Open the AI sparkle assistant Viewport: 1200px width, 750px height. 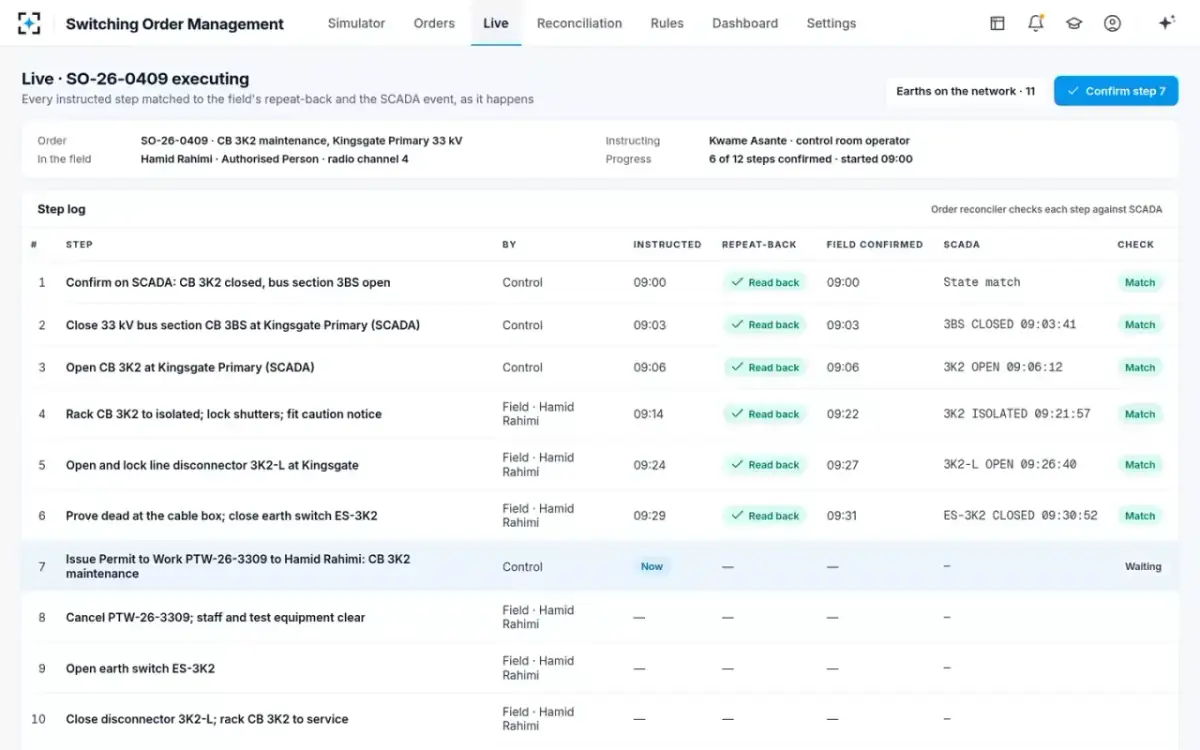(x=1166, y=23)
